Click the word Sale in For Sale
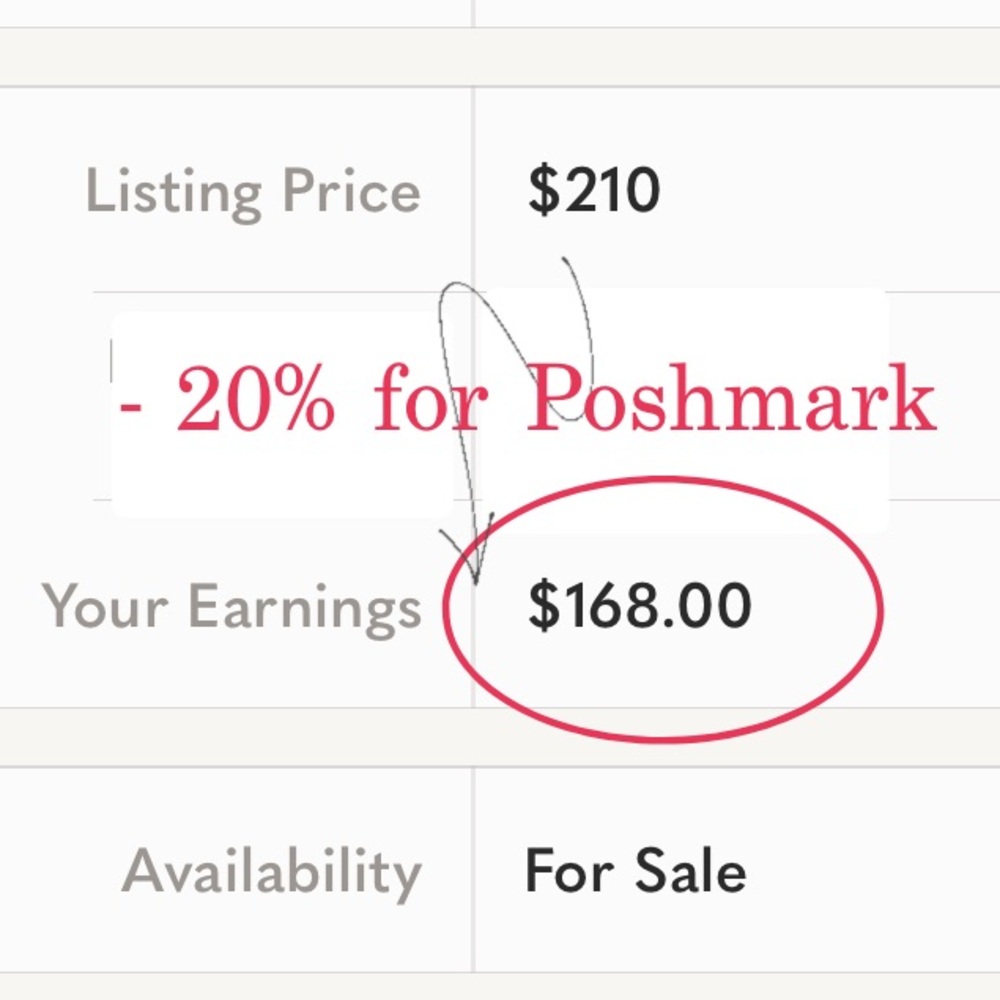The height and width of the screenshot is (1000, 1000). click(x=691, y=871)
